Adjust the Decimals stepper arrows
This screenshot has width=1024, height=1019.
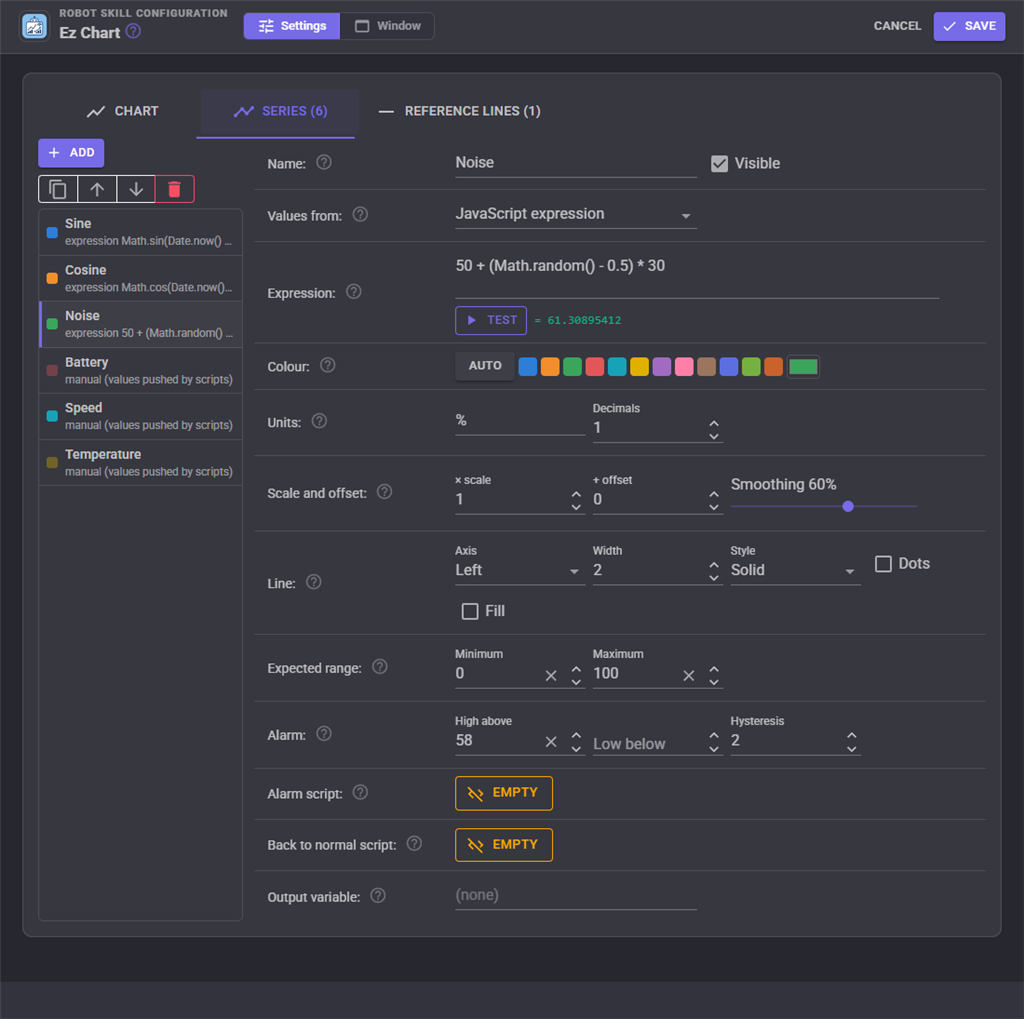pyautogui.click(x=714, y=430)
